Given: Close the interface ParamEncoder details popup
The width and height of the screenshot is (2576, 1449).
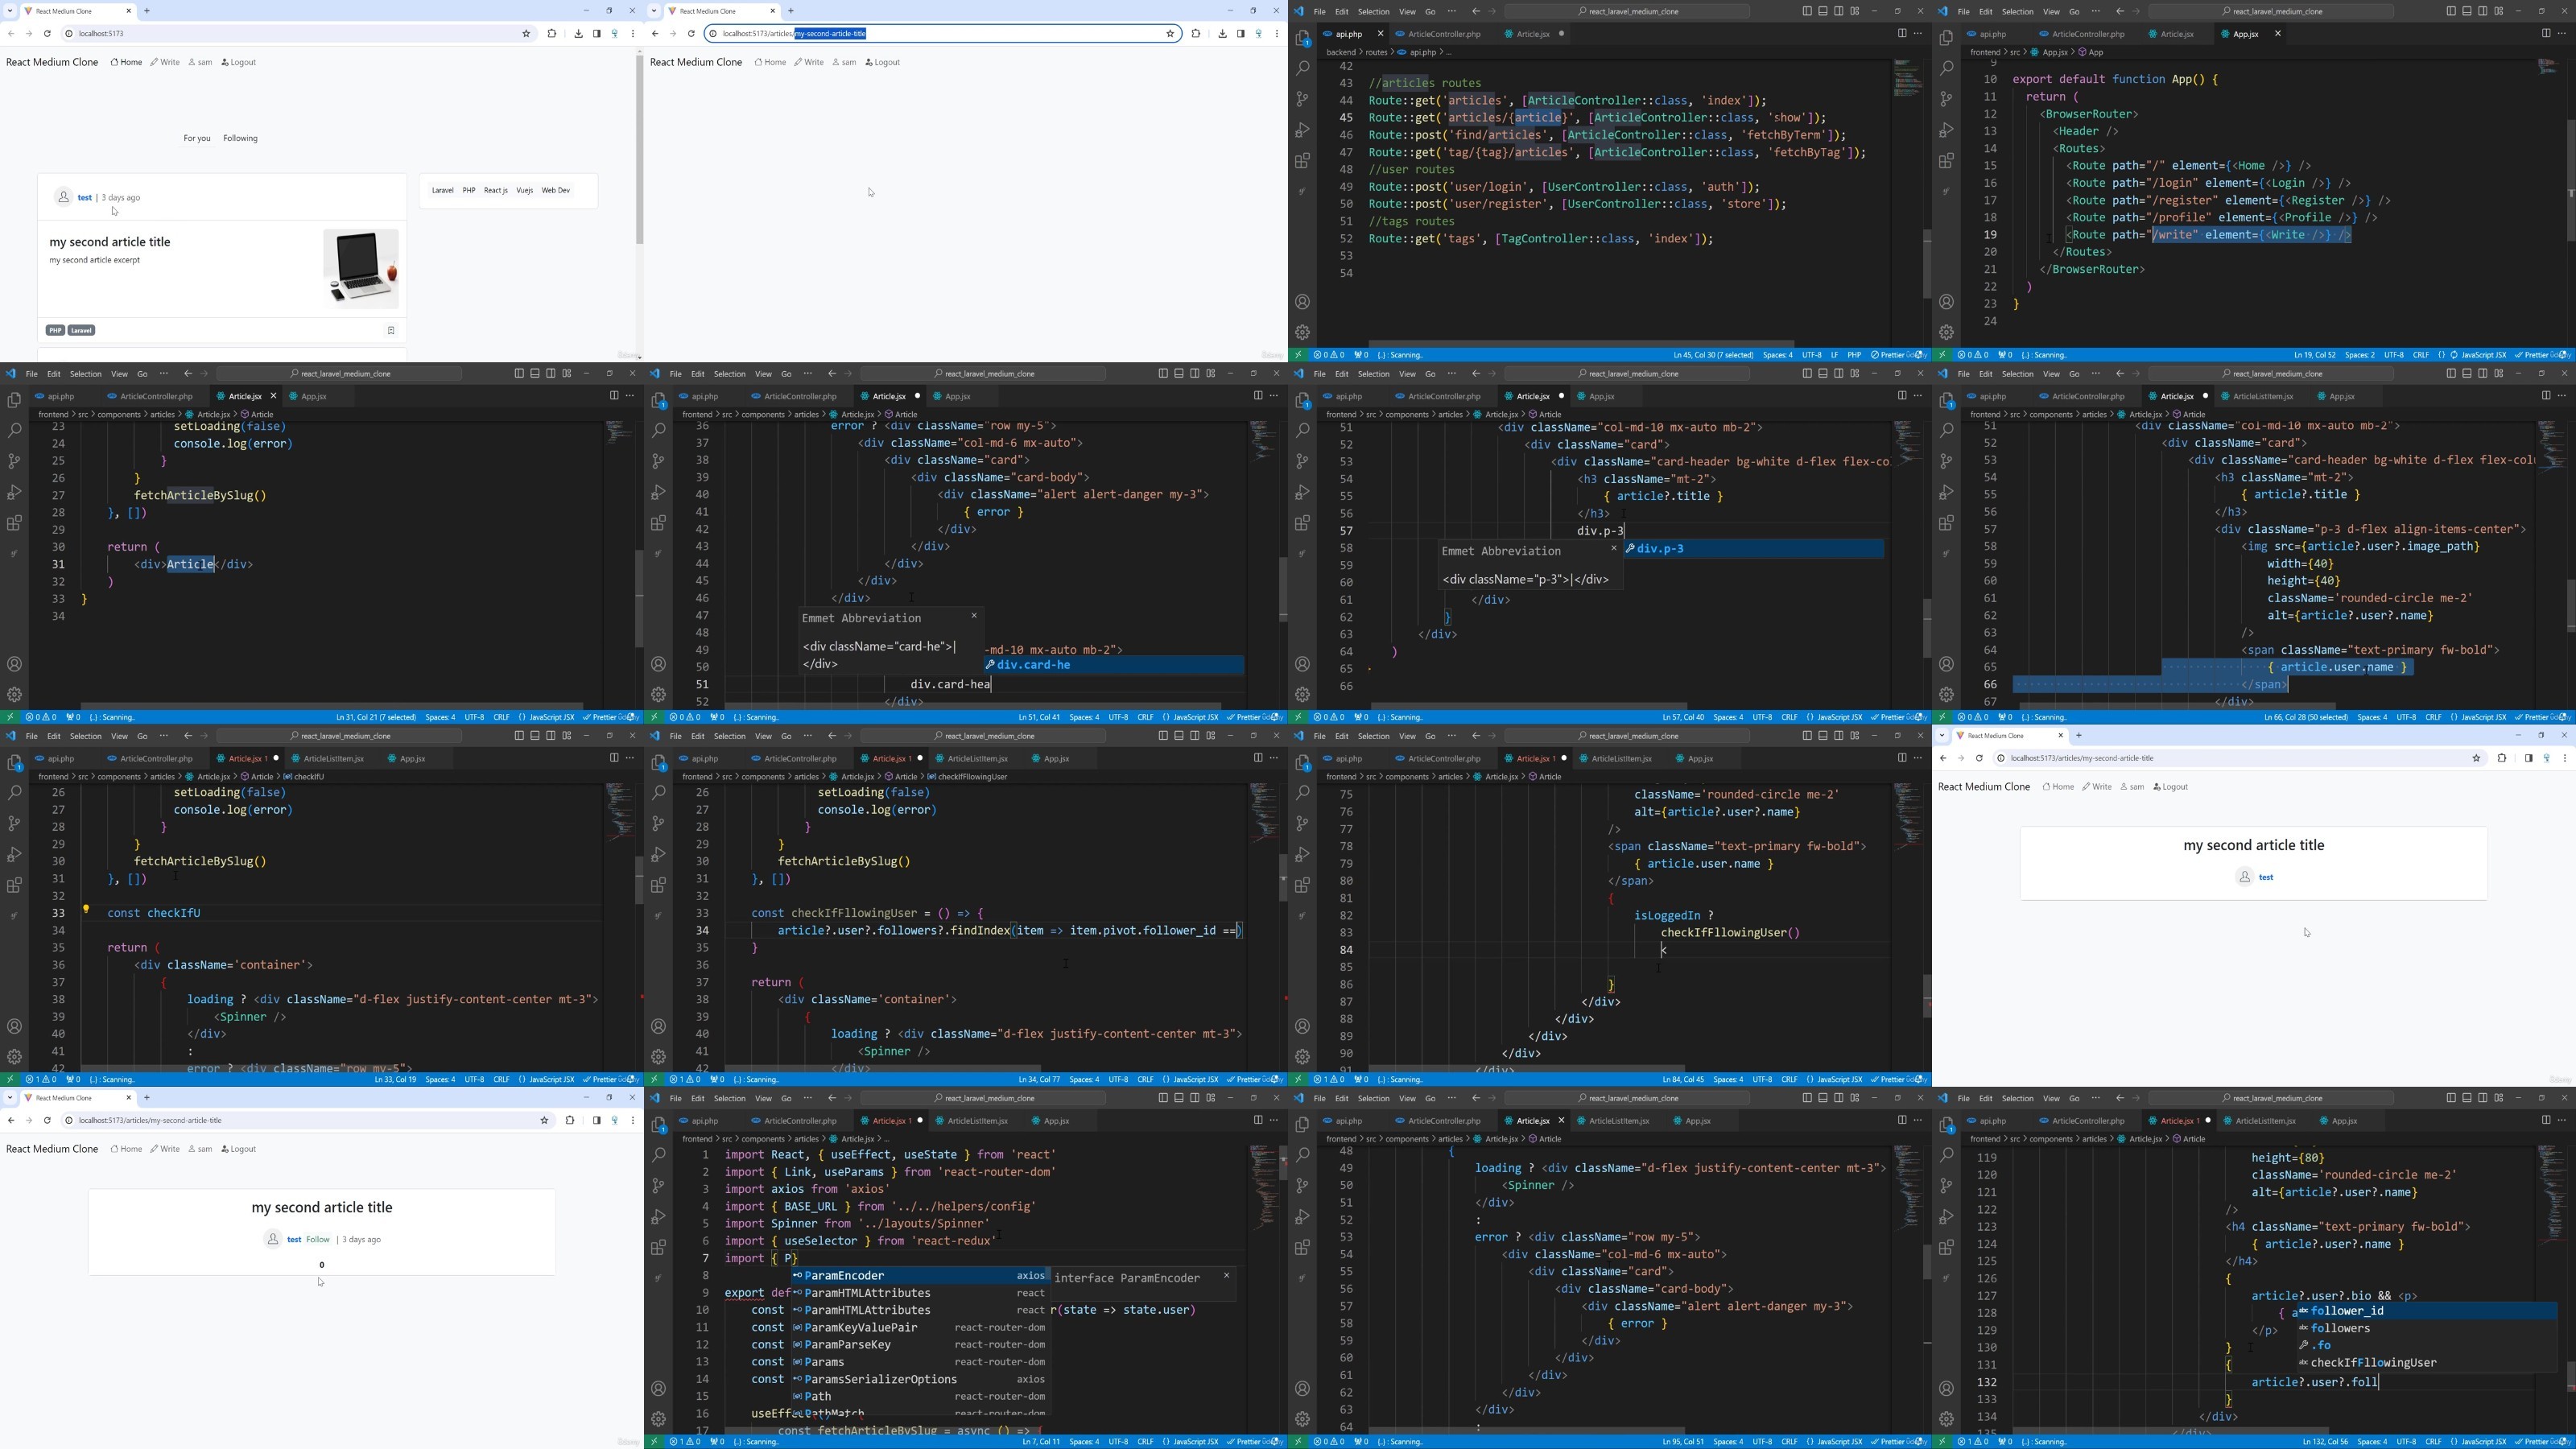Looking at the screenshot, I should (x=1226, y=1275).
